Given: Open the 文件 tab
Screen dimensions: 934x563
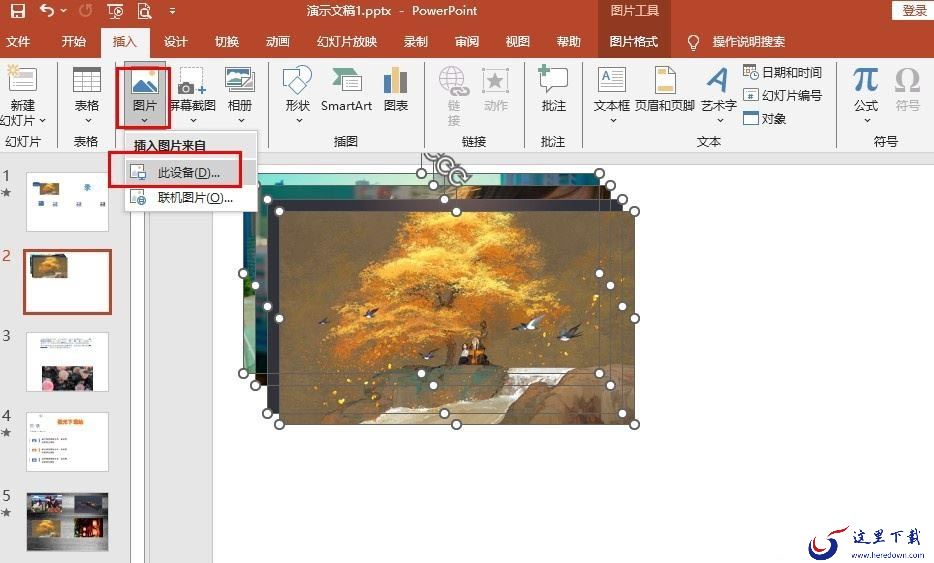Looking at the screenshot, I should point(18,42).
